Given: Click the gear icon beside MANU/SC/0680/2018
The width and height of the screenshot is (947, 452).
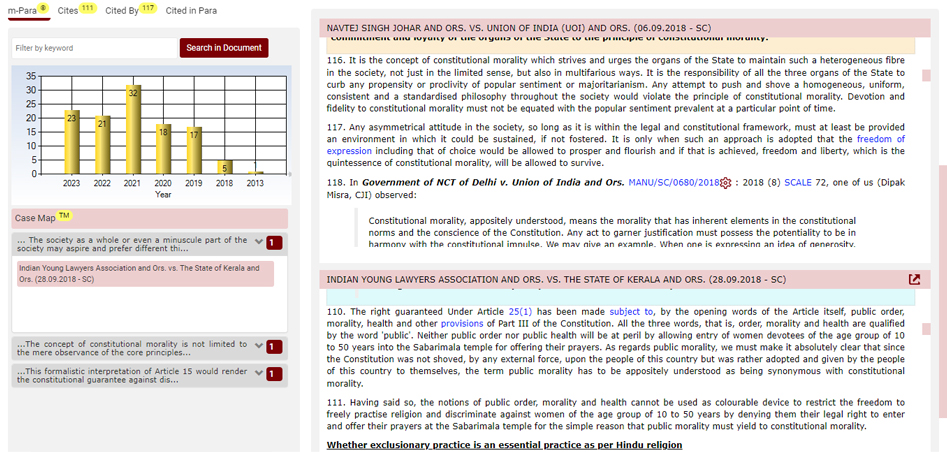Looking at the screenshot, I should tap(727, 183).
